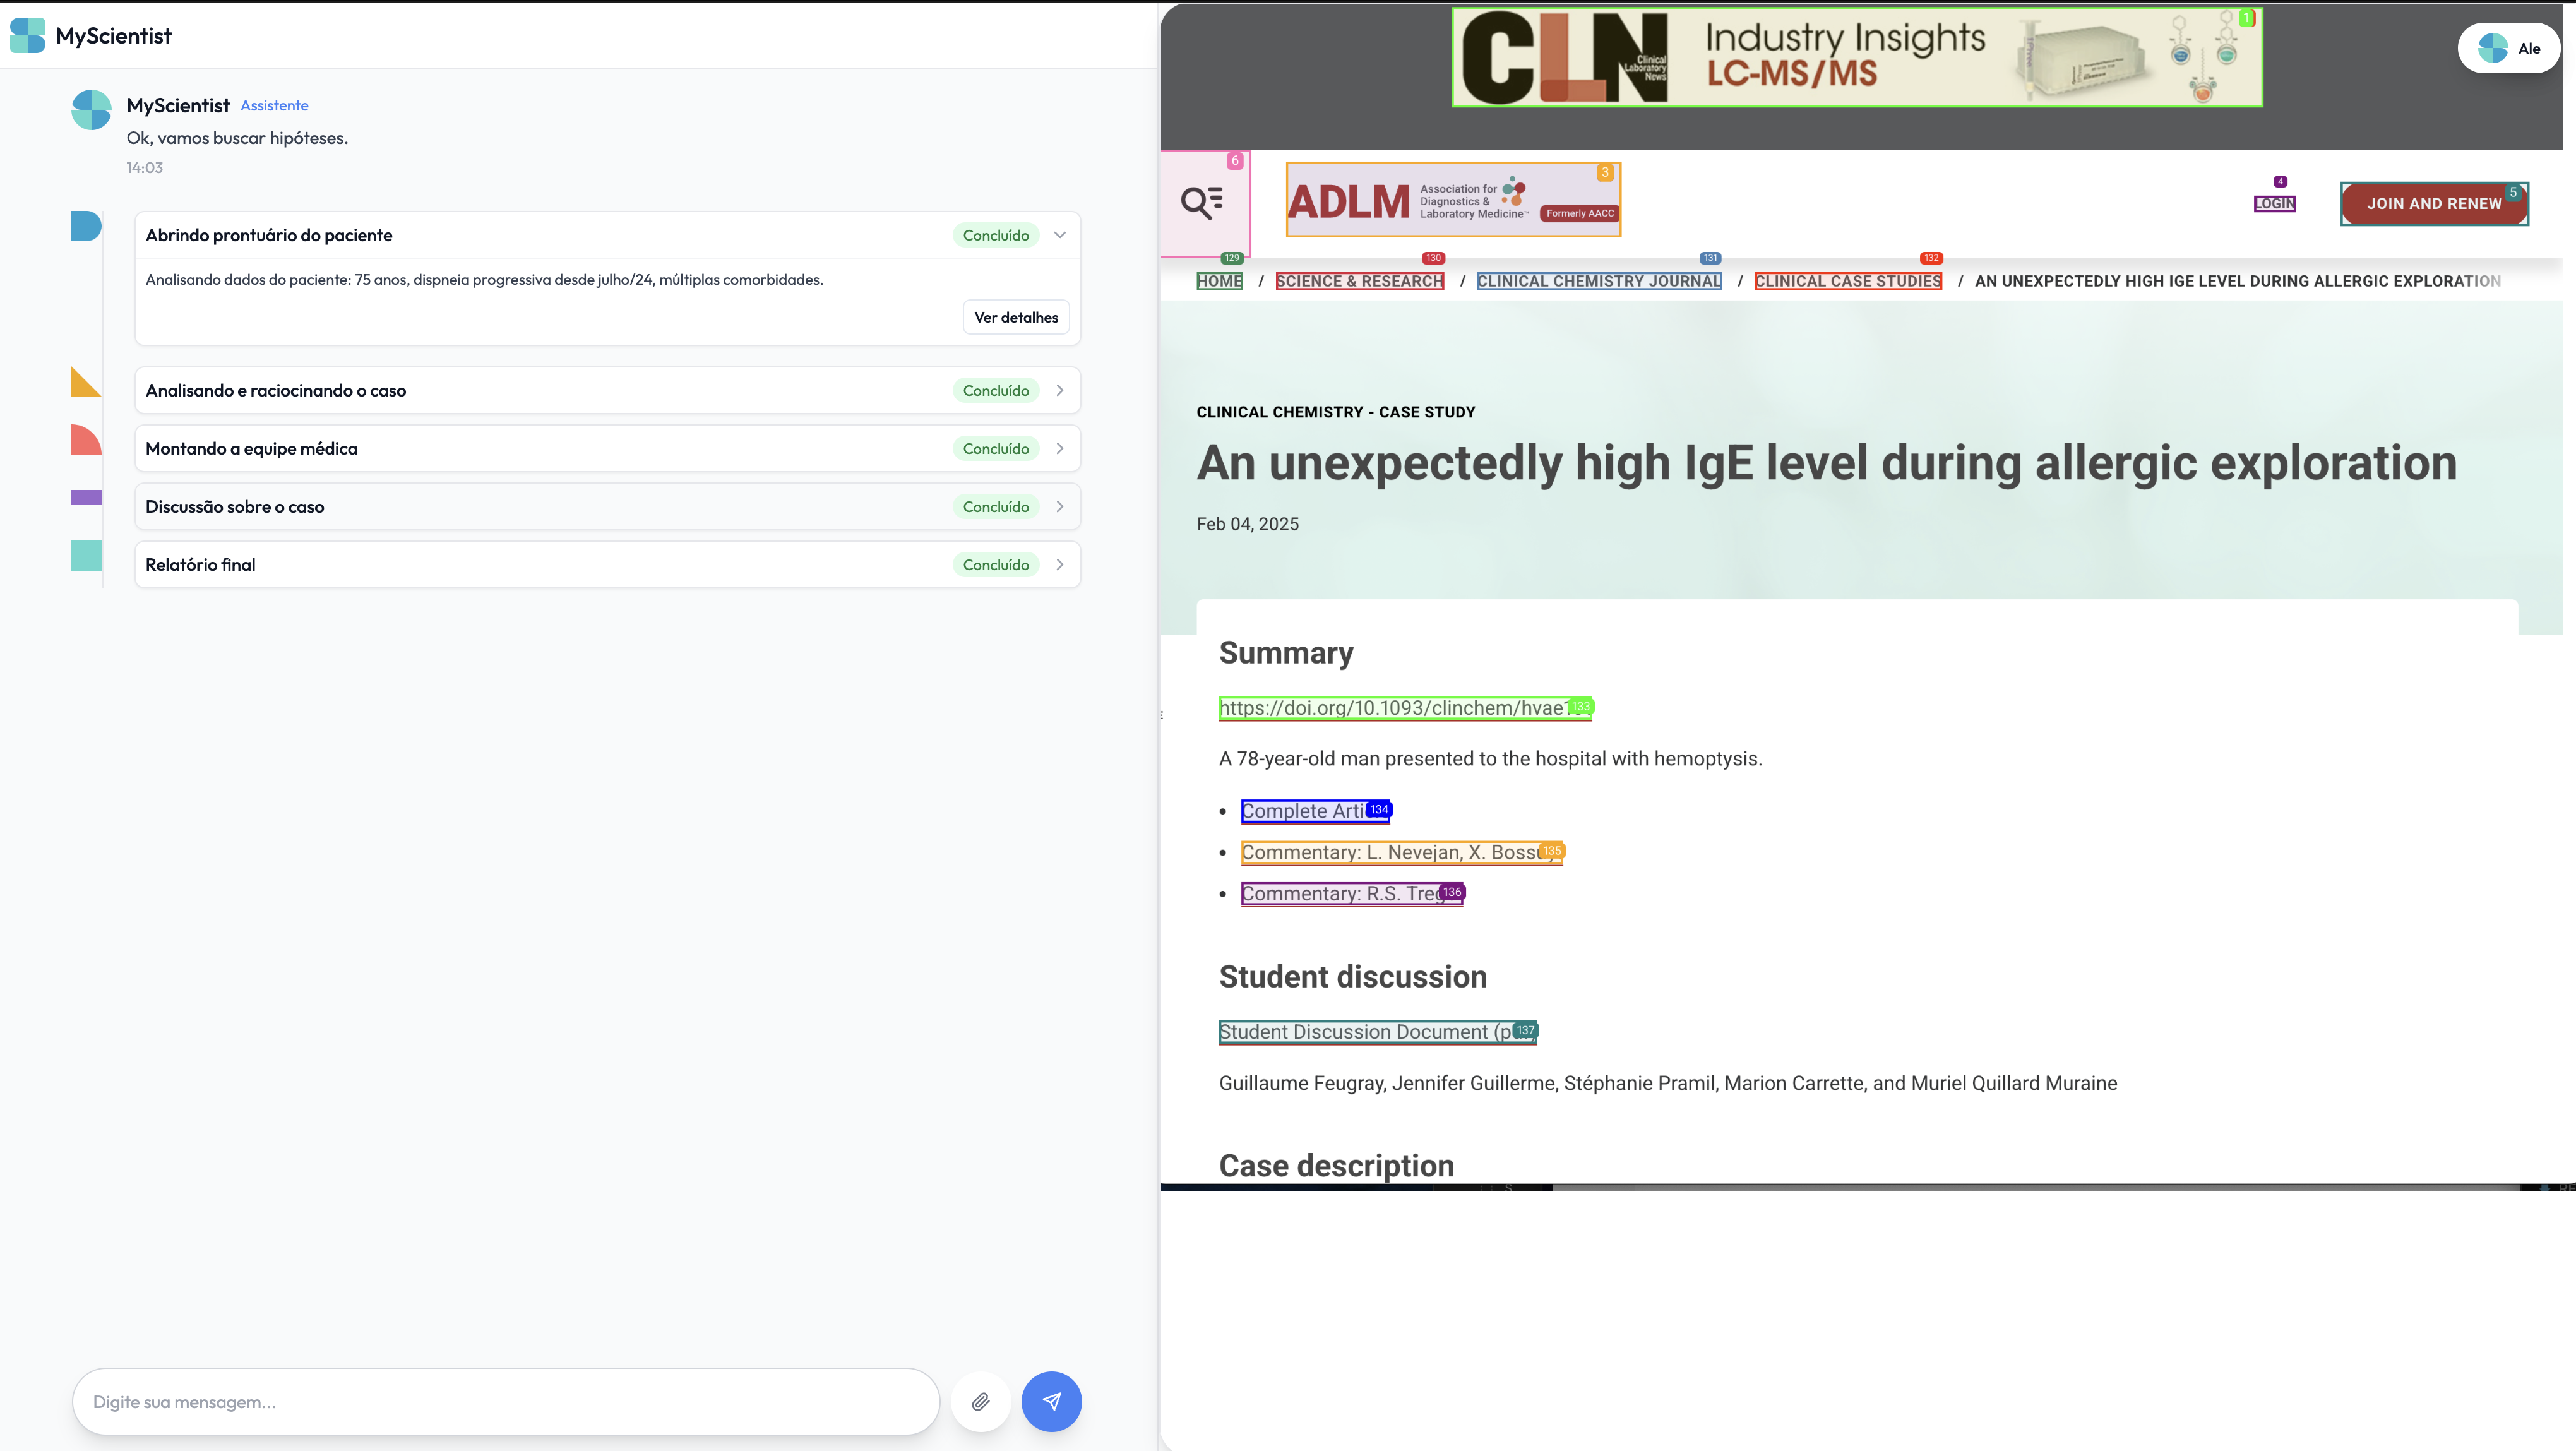This screenshot has height=1451, width=2576.
Task: Open Commentary by R.S. link
Action: point(1352,894)
